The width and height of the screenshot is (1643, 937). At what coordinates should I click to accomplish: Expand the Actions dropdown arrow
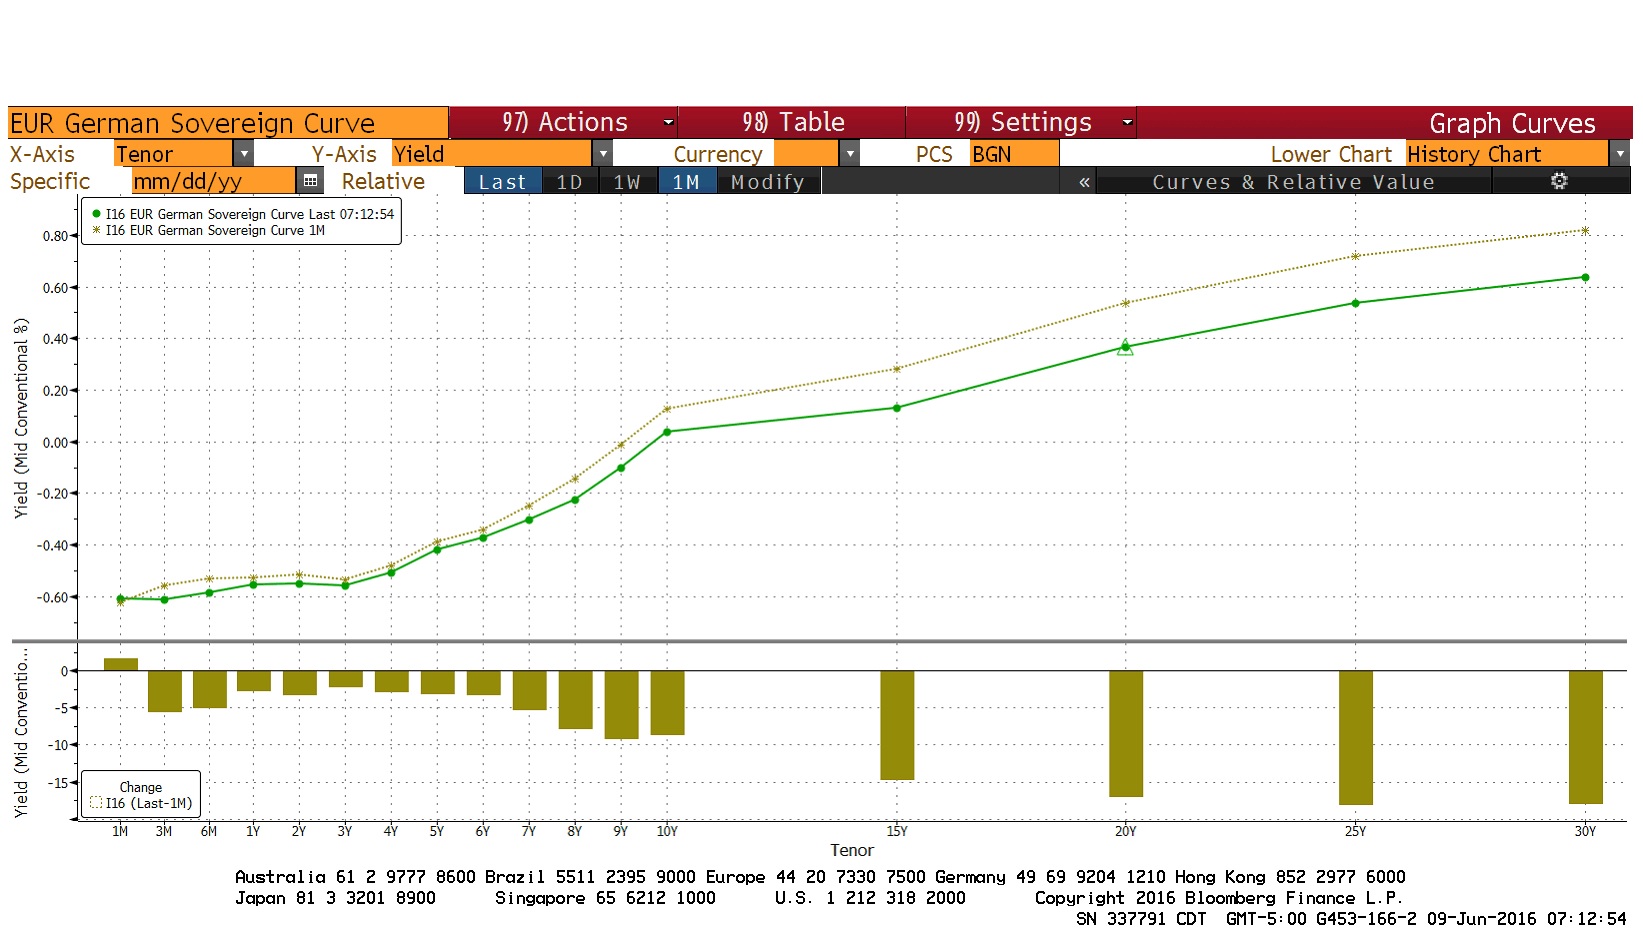point(668,123)
